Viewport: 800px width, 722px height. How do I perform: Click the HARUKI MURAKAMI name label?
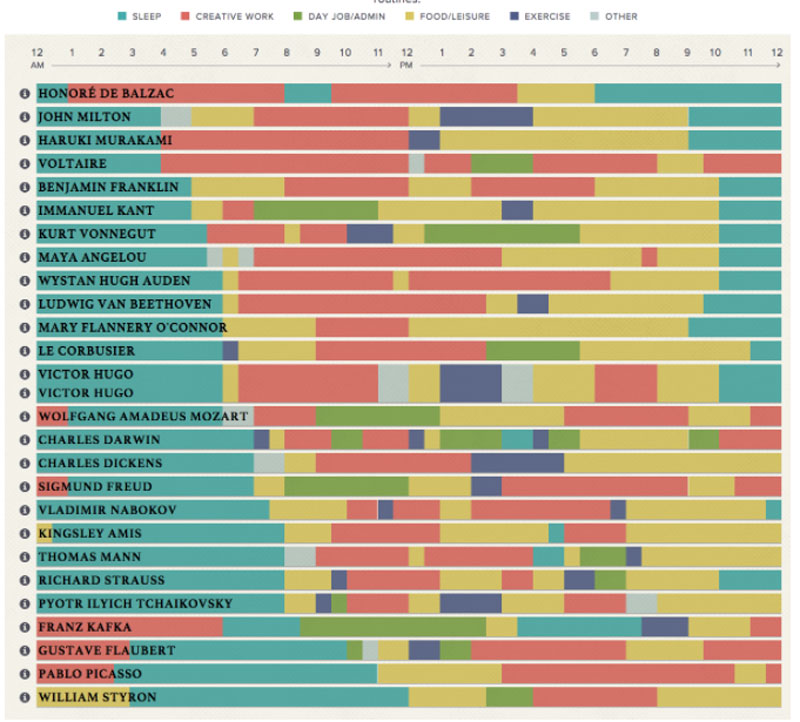(x=105, y=140)
